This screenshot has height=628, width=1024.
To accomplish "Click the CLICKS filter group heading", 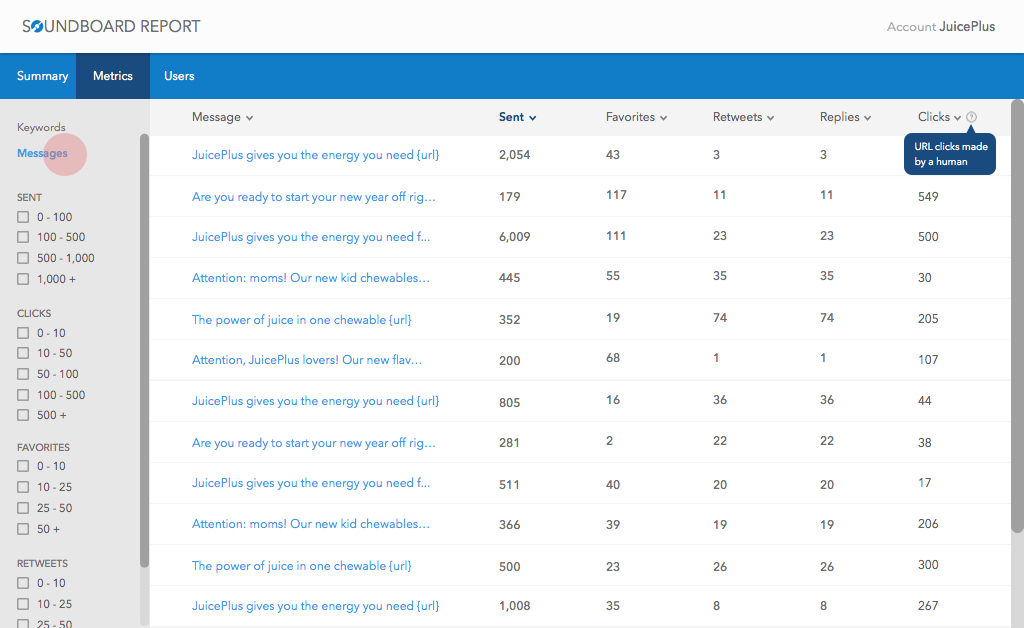I will pos(34,313).
